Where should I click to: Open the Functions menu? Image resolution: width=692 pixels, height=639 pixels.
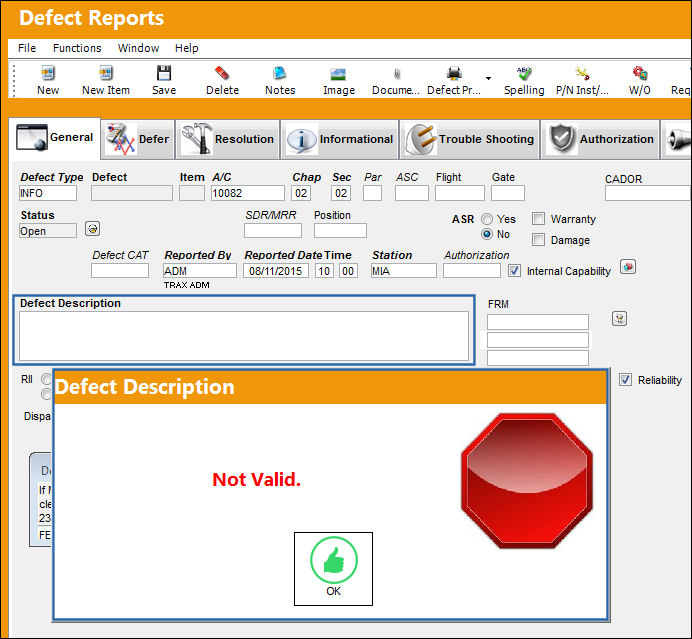pyautogui.click(x=77, y=48)
